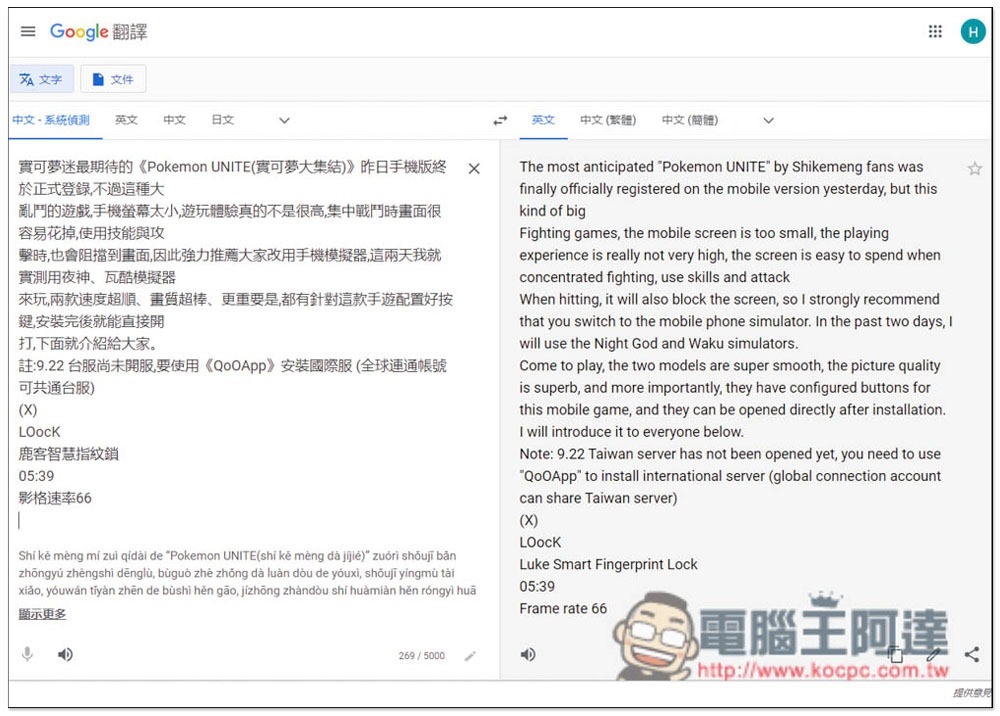Viewport: 1000px width, 716px height.
Task: Expand romanization with 顯示更多 link
Action: pyautogui.click(x=42, y=613)
